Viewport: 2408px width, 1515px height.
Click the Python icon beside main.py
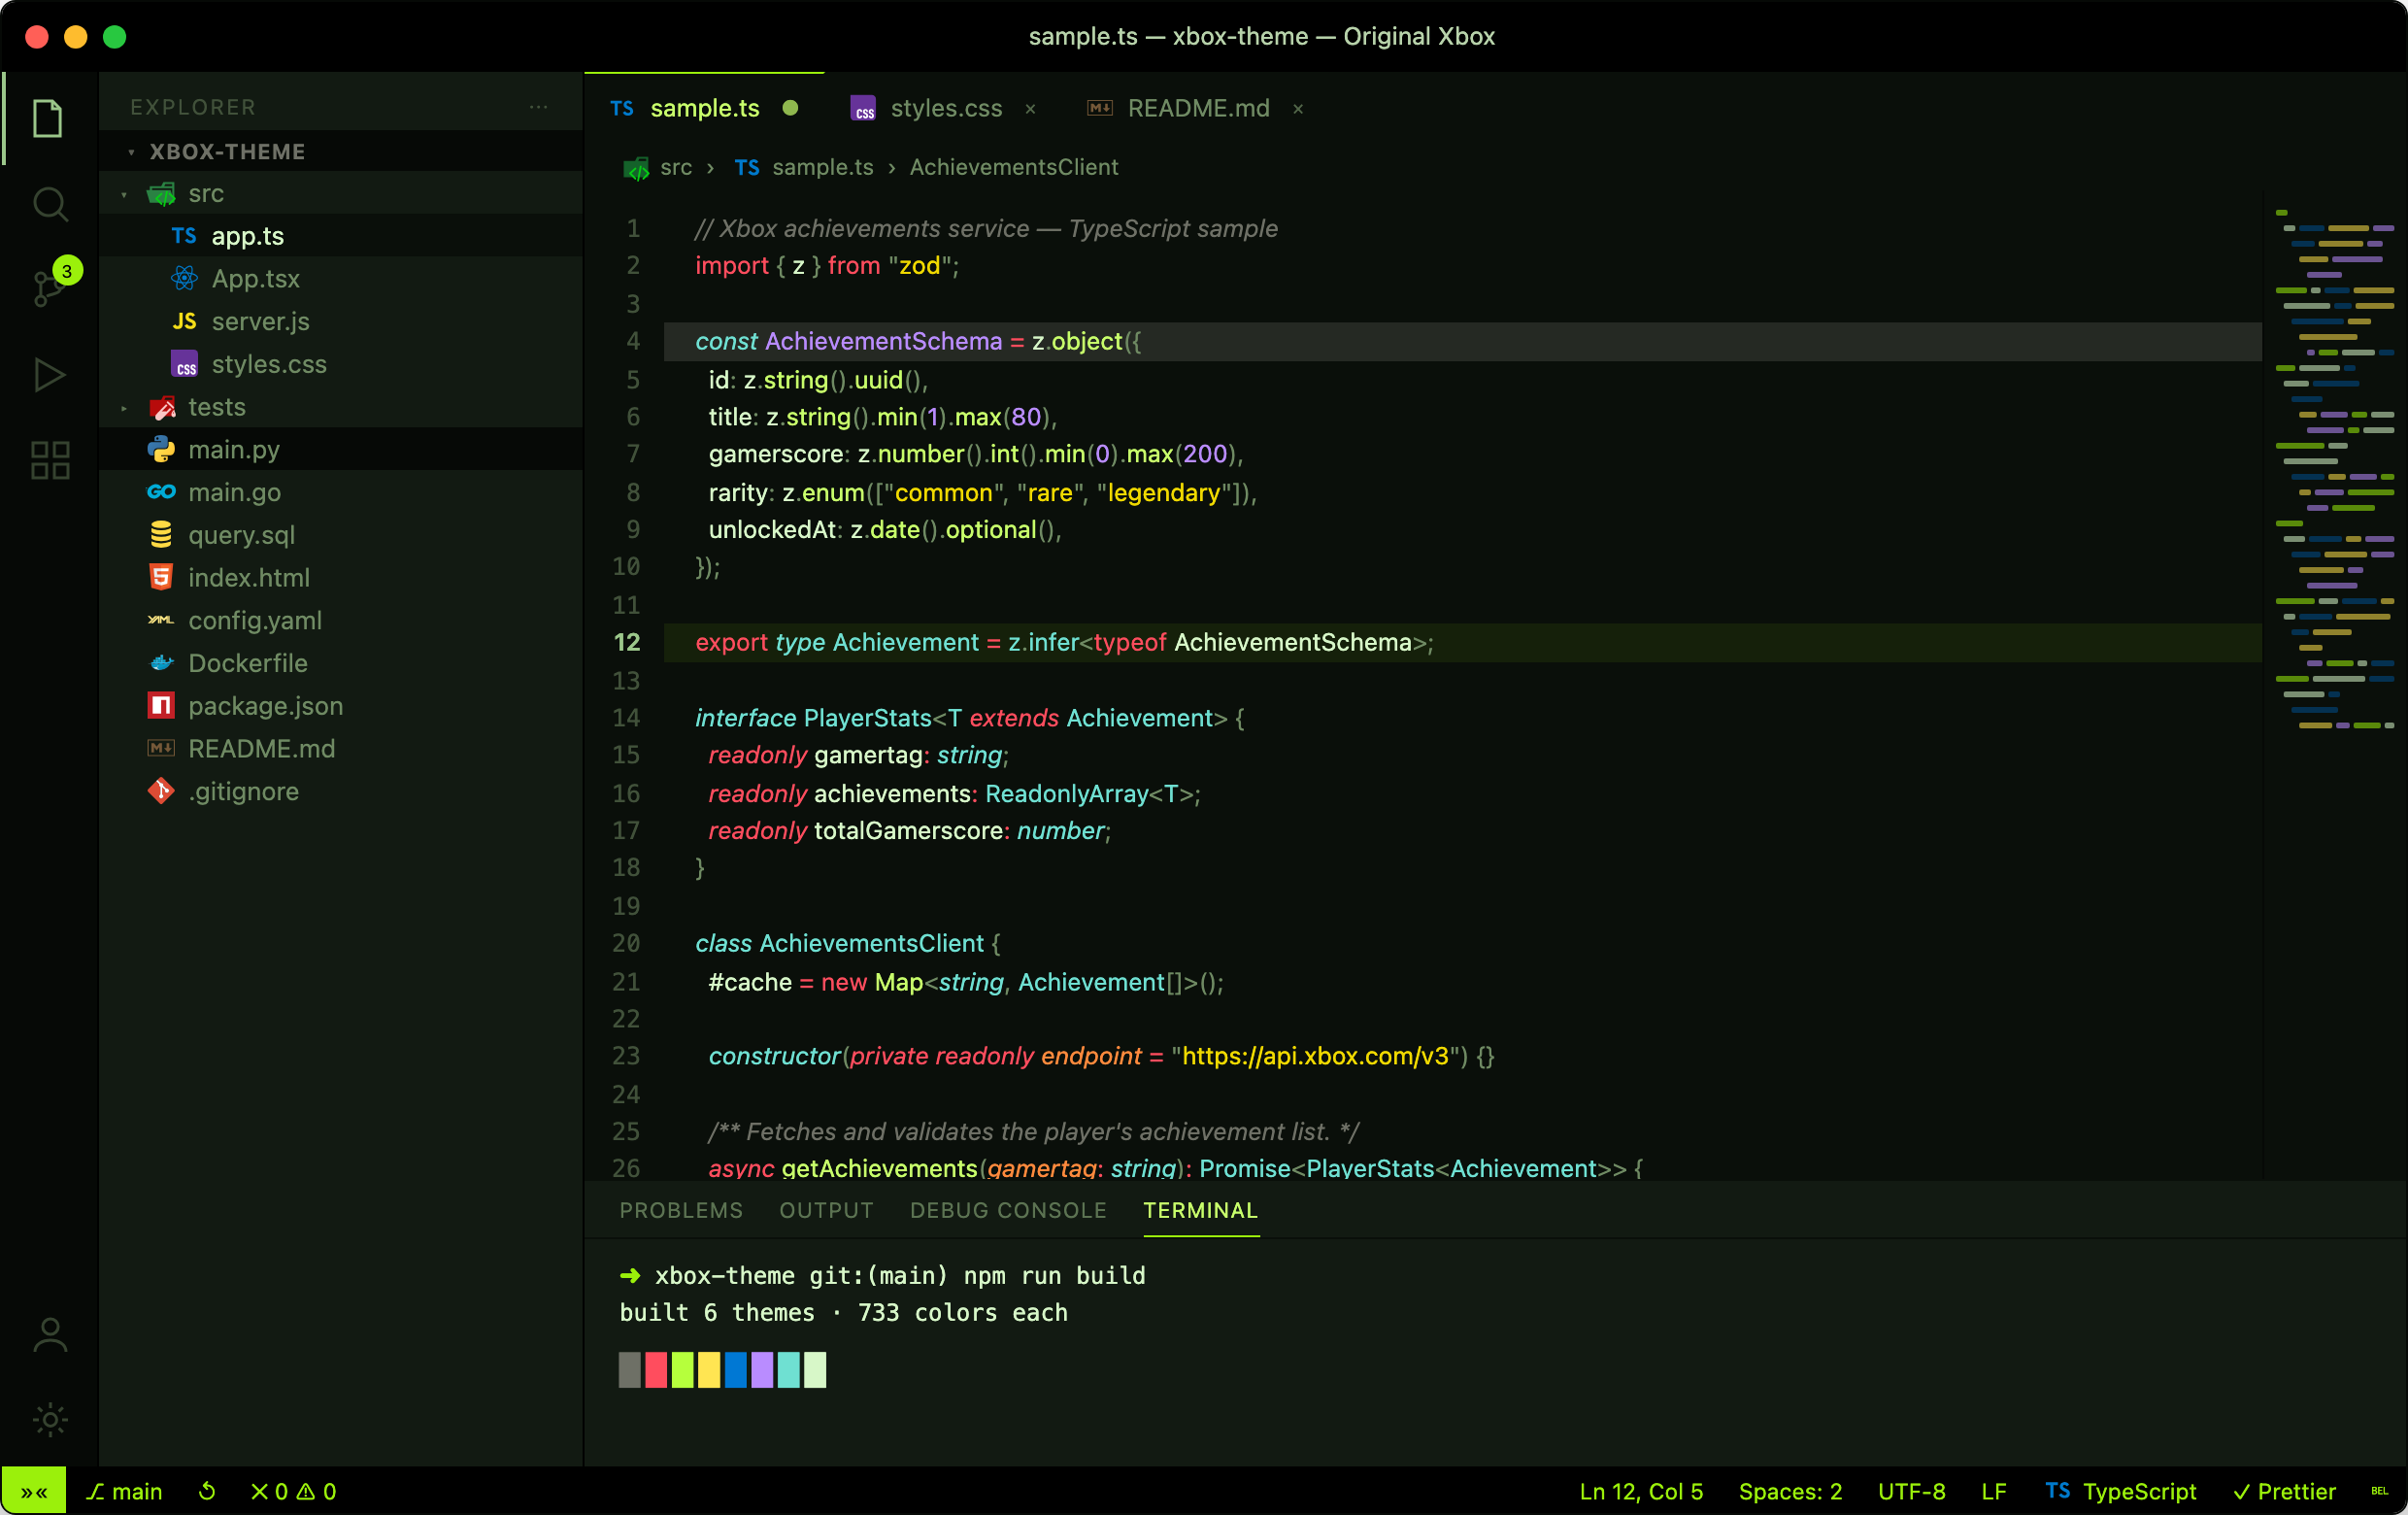(160, 449)
